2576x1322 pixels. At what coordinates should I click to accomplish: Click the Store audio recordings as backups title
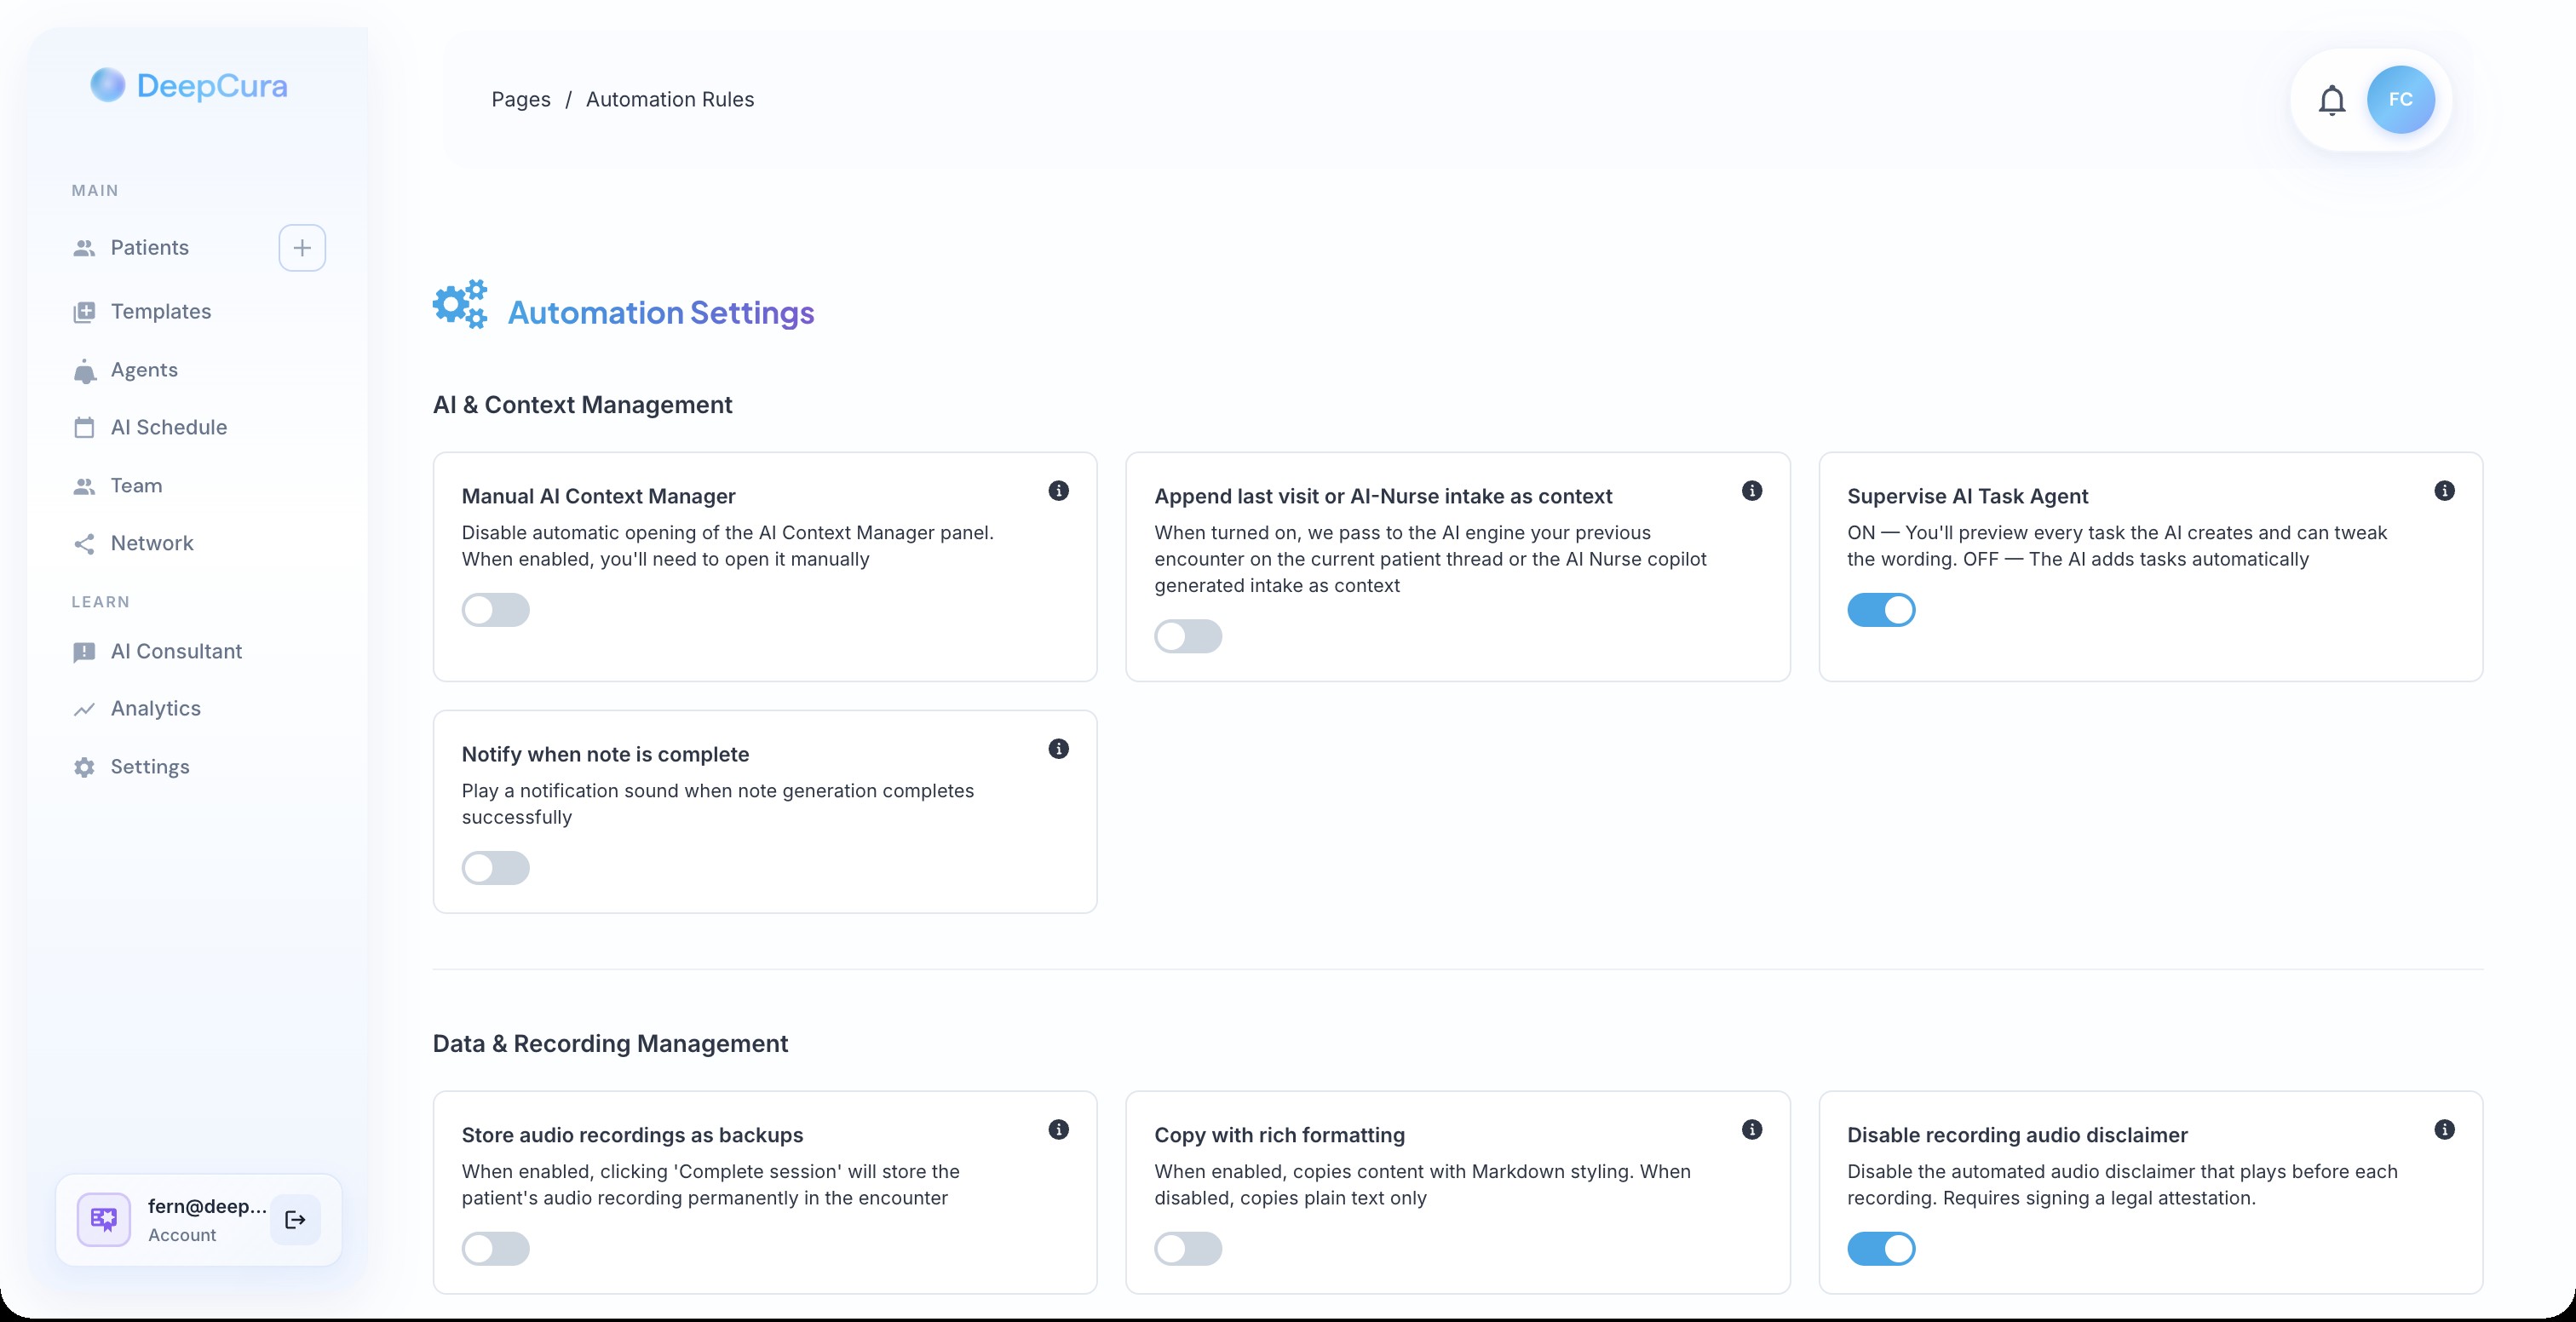pos(632,1136)
